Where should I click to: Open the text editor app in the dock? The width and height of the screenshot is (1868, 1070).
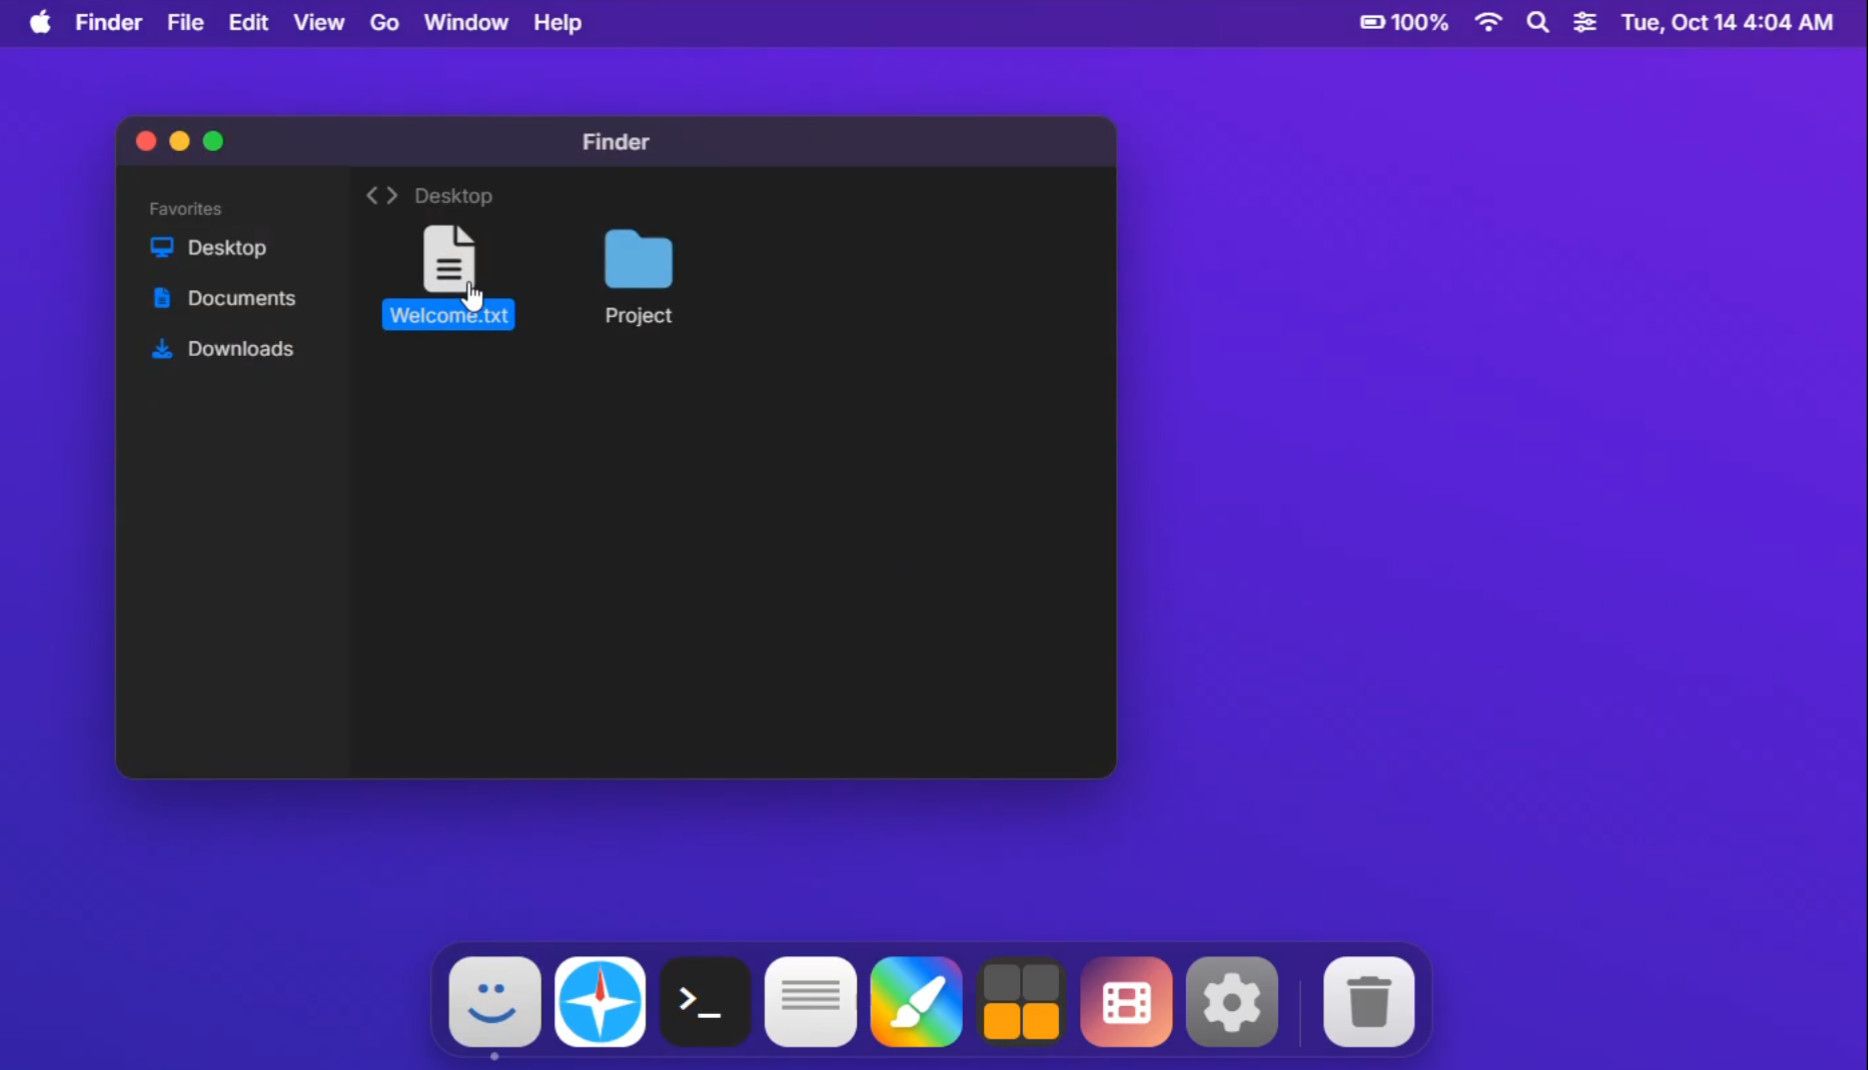coord(808,1001)
